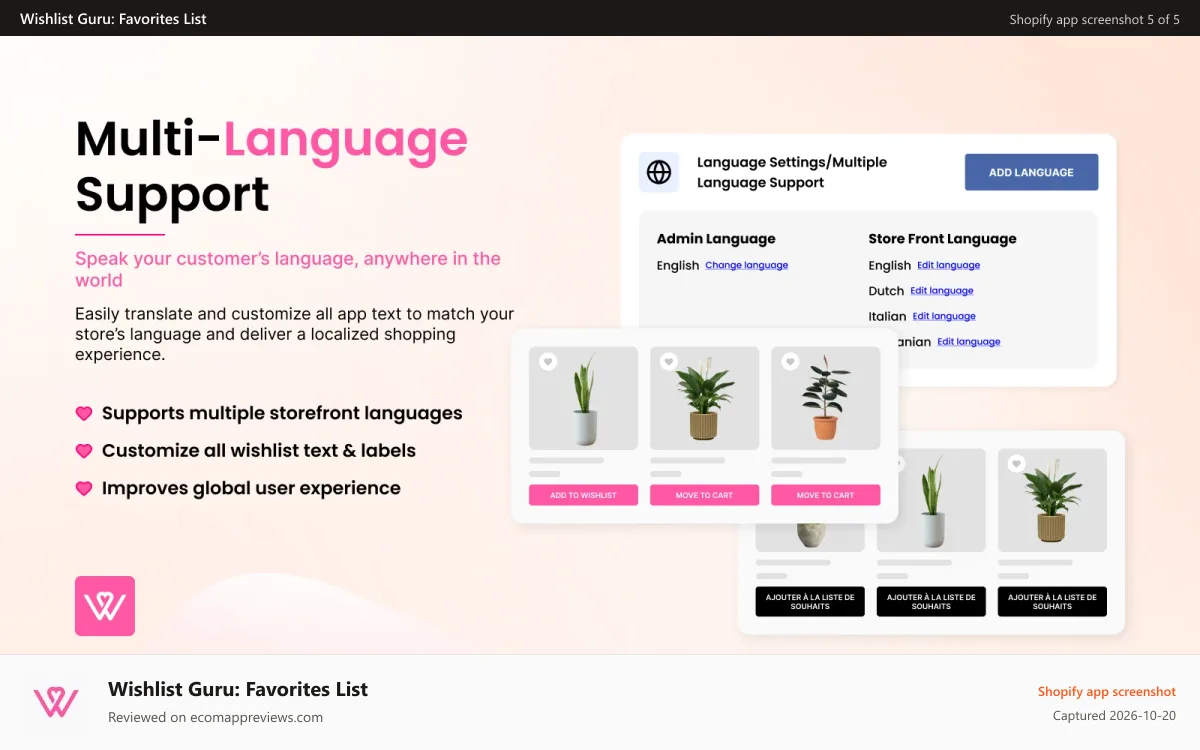Click Edit language beside Store Front English
1200x750 pixels.
coord(948,265)
